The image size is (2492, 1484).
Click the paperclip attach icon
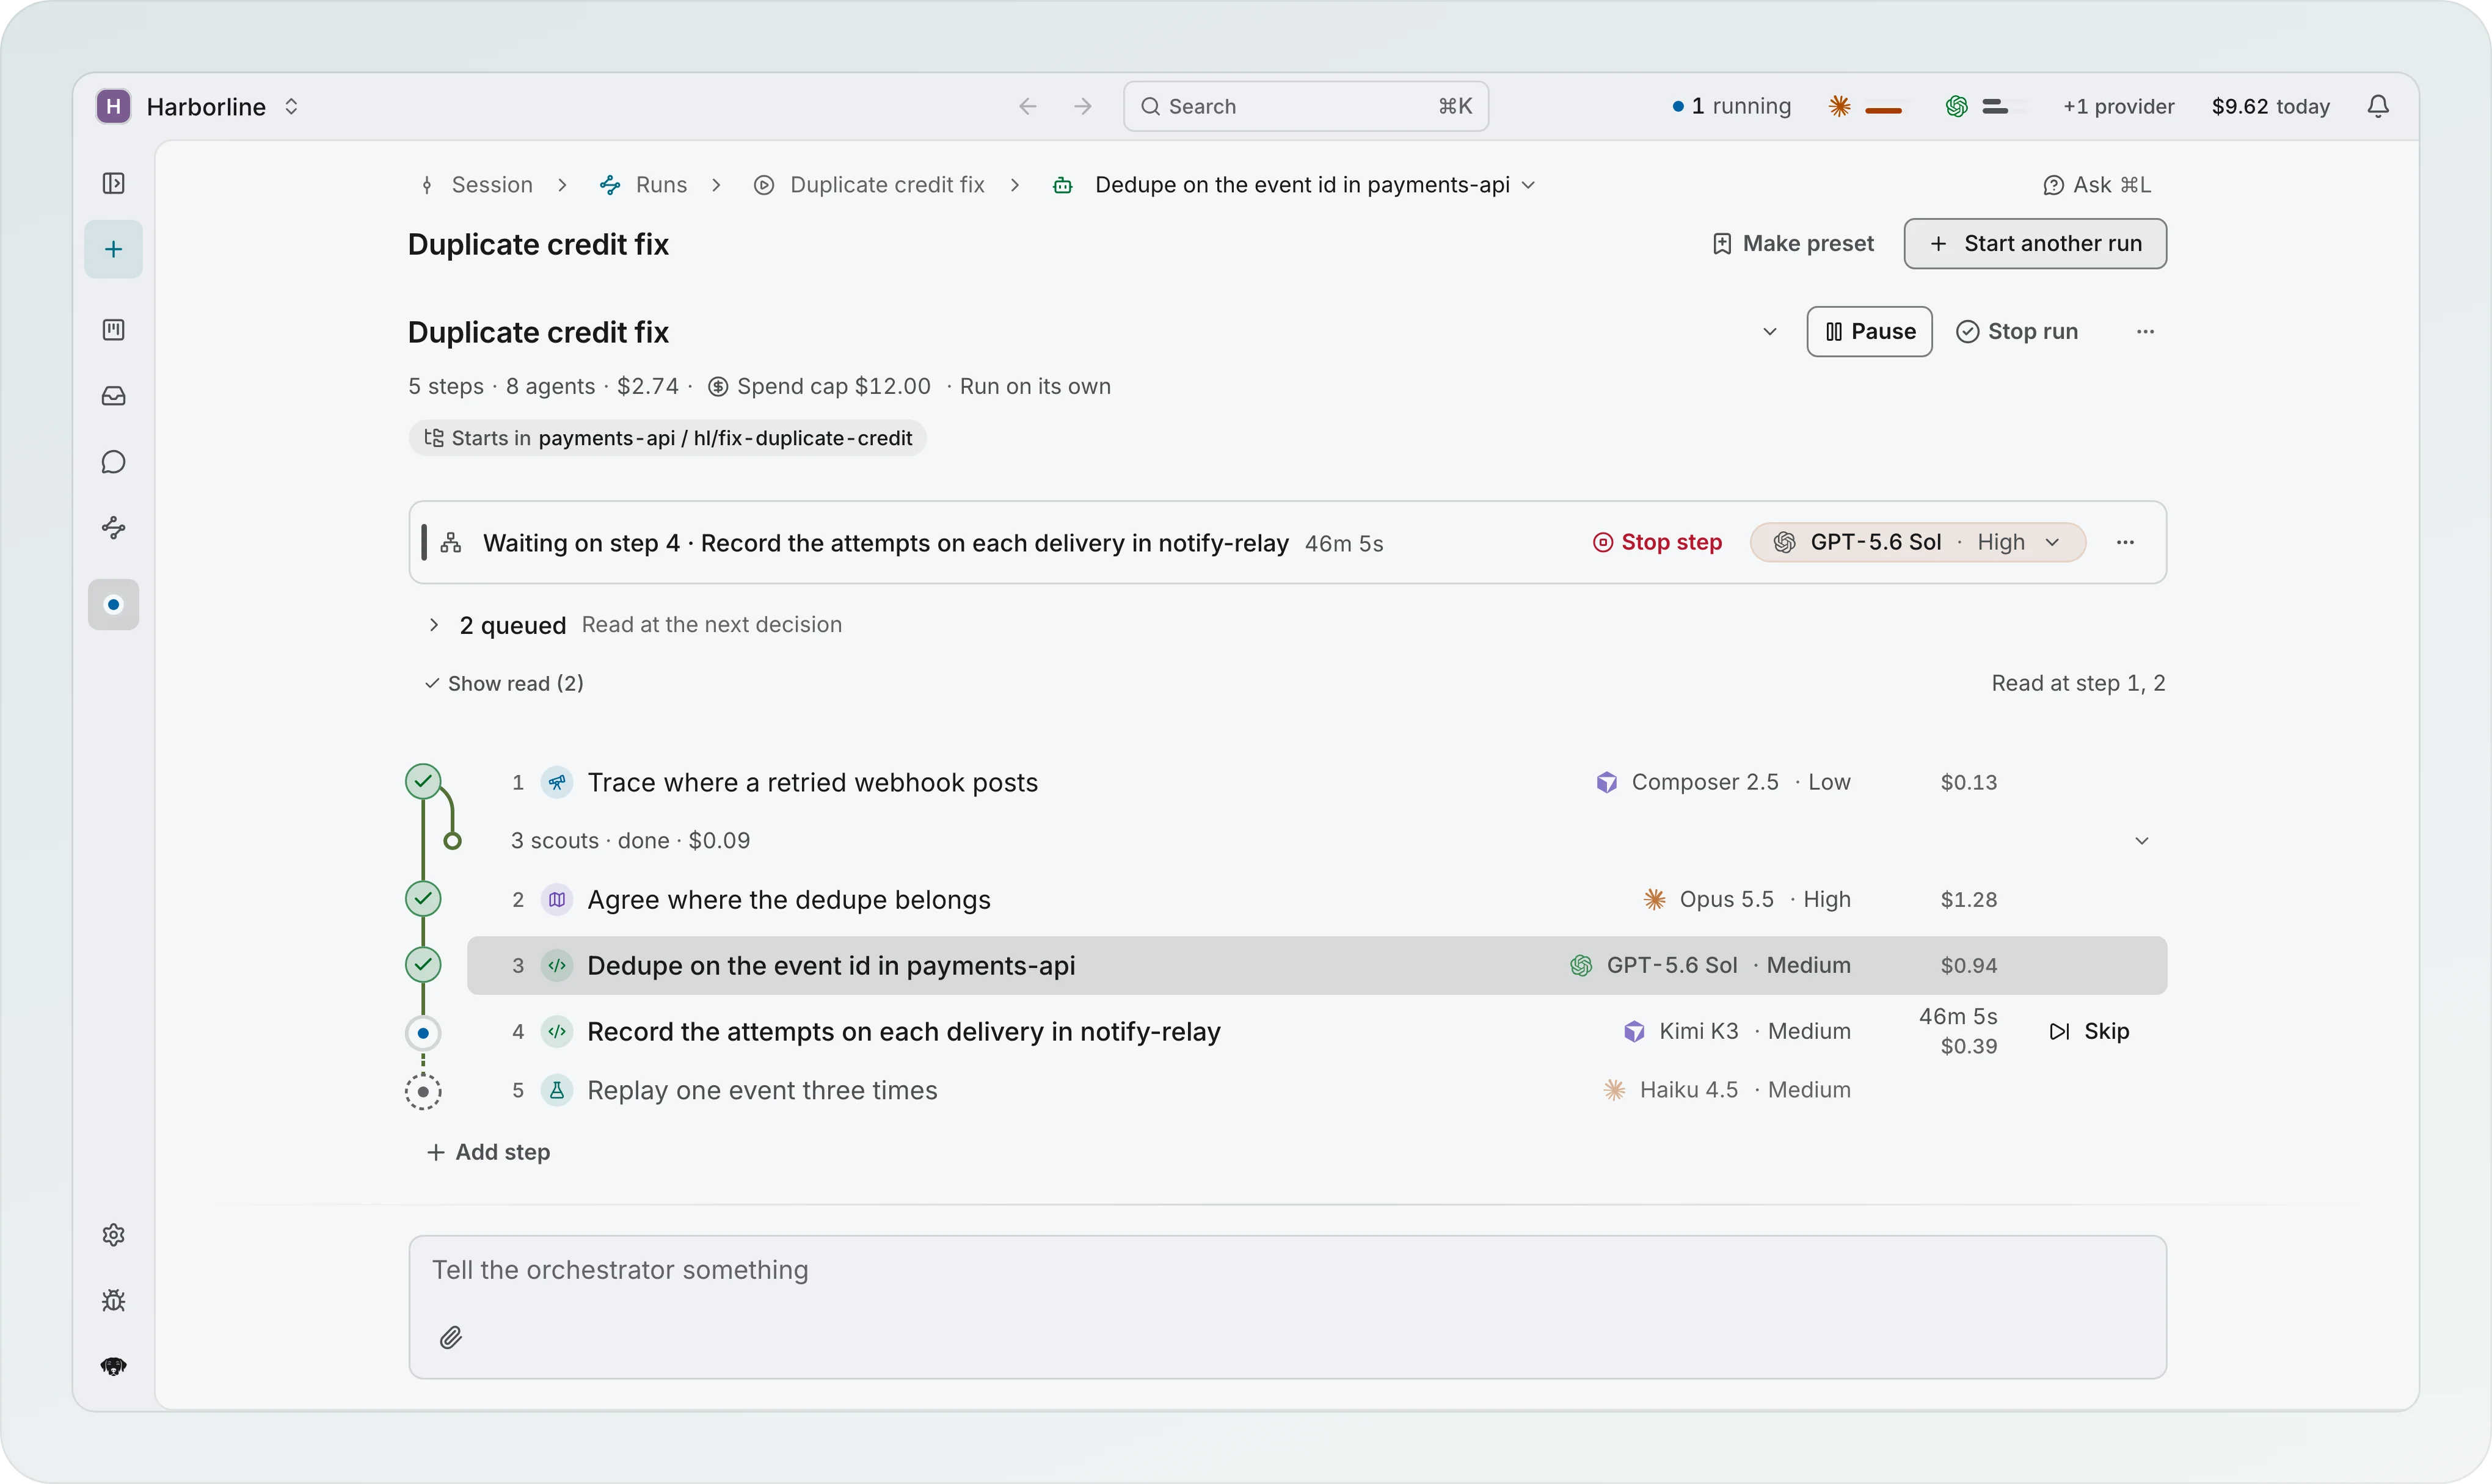[451, 1338]
